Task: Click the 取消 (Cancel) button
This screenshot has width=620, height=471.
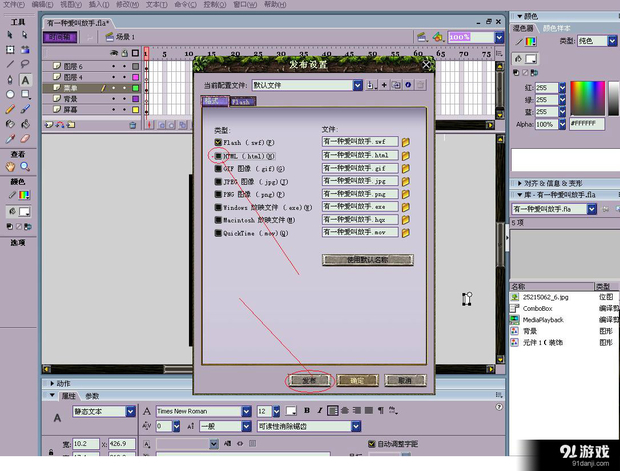Action: [x=404, y=381]
